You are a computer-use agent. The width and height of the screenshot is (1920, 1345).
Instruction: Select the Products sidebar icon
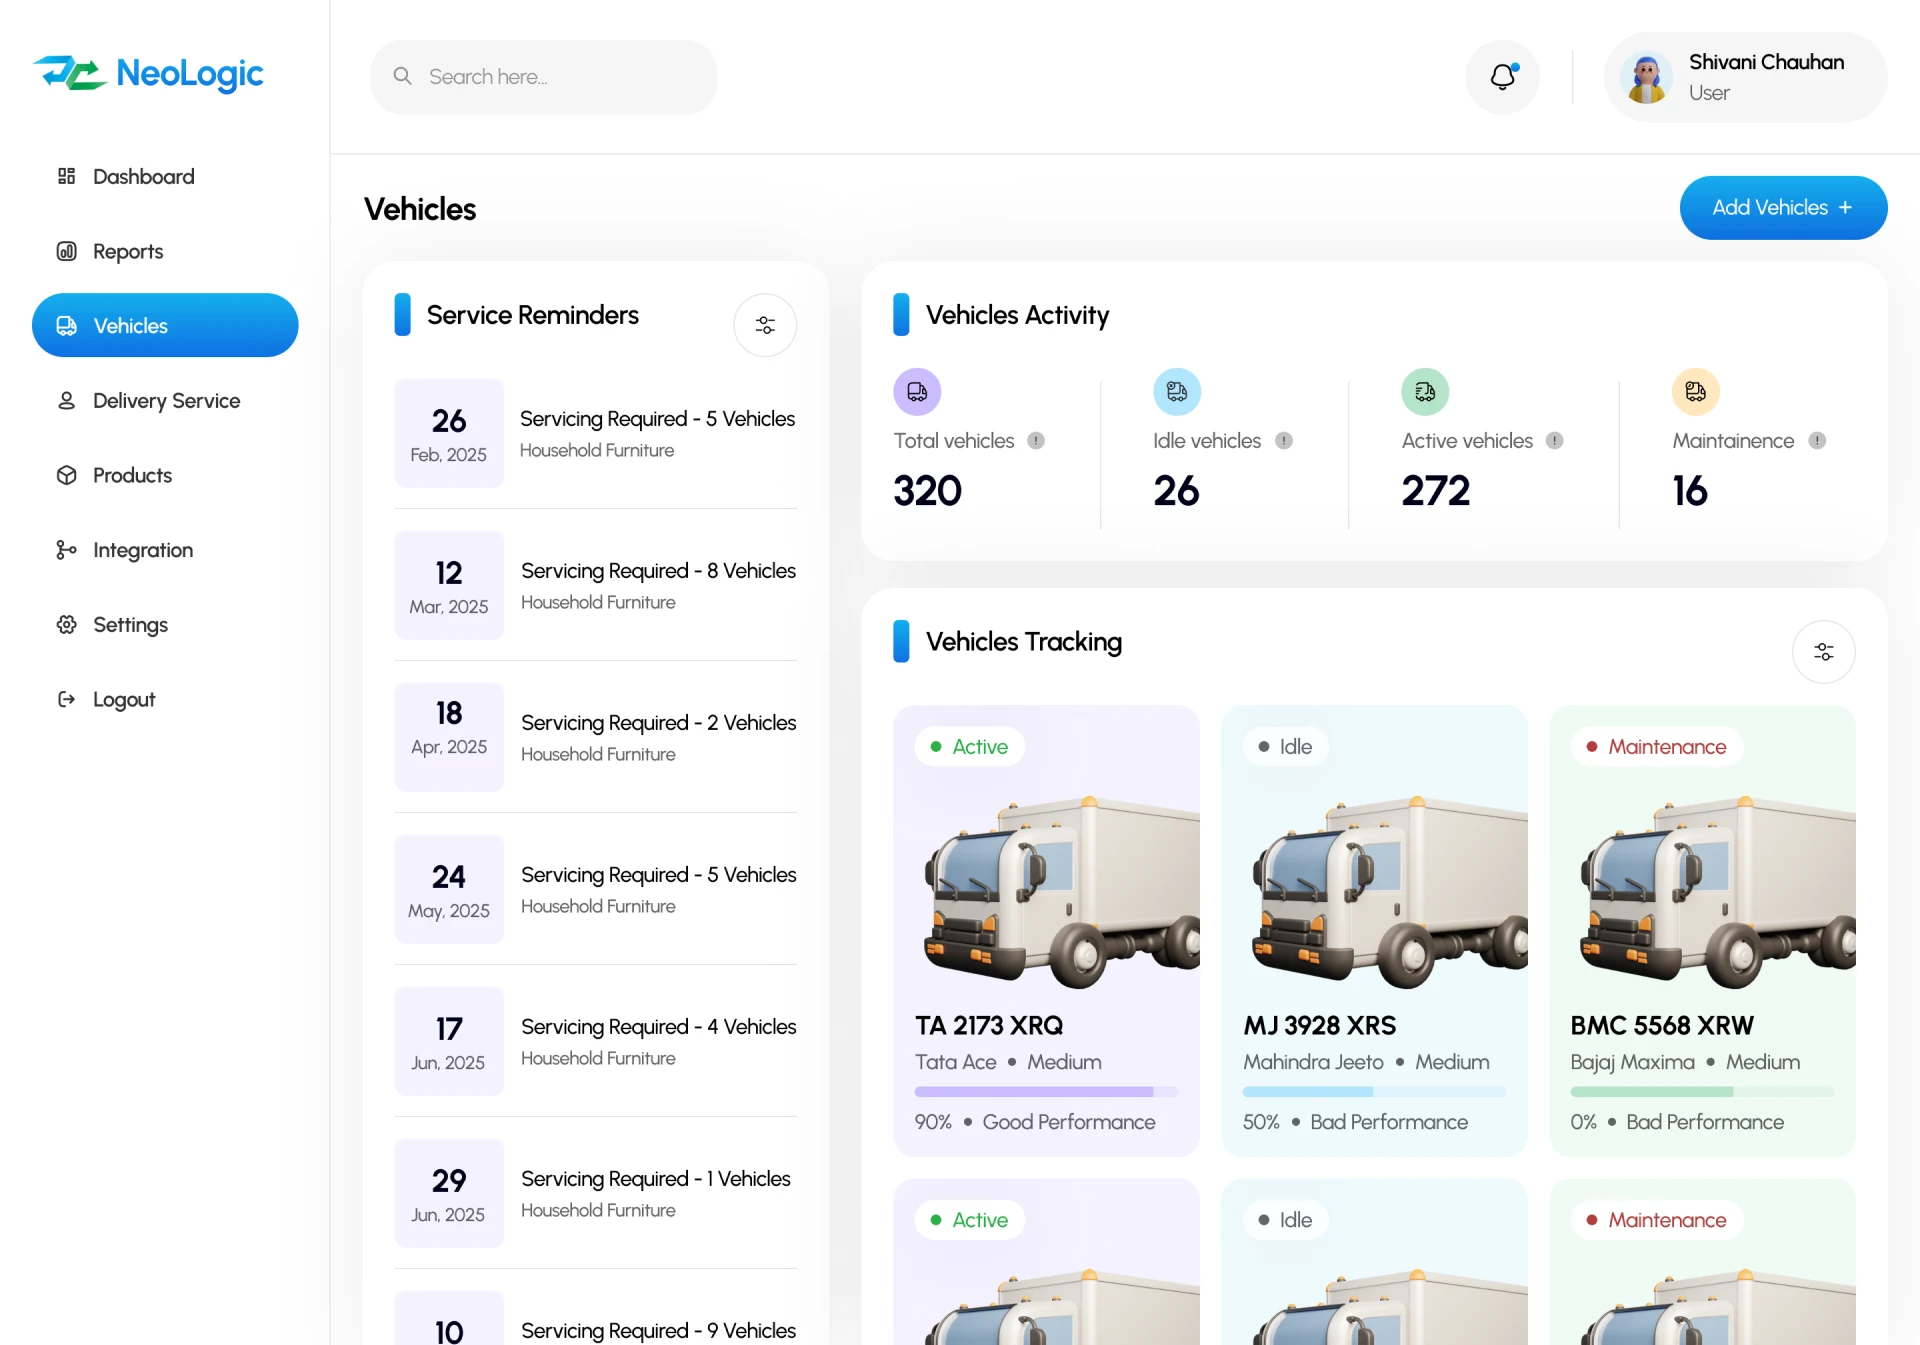pyautogui.click(x=66, y=475)
